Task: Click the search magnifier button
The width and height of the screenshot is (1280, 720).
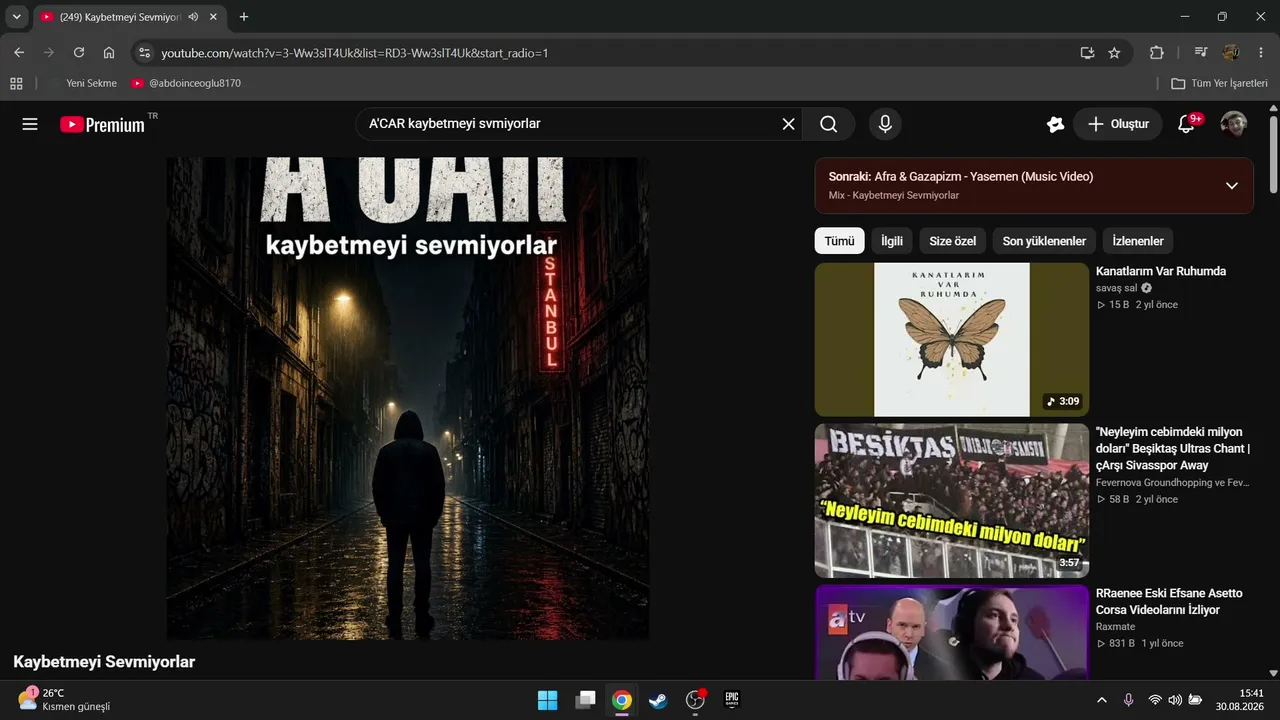Action: click(x=829, y=124)
